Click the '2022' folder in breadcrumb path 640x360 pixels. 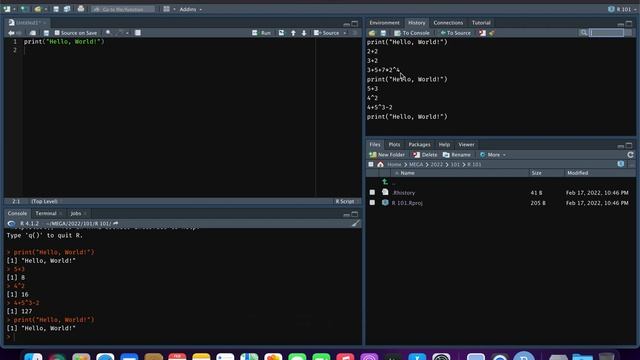coord(436,164)
